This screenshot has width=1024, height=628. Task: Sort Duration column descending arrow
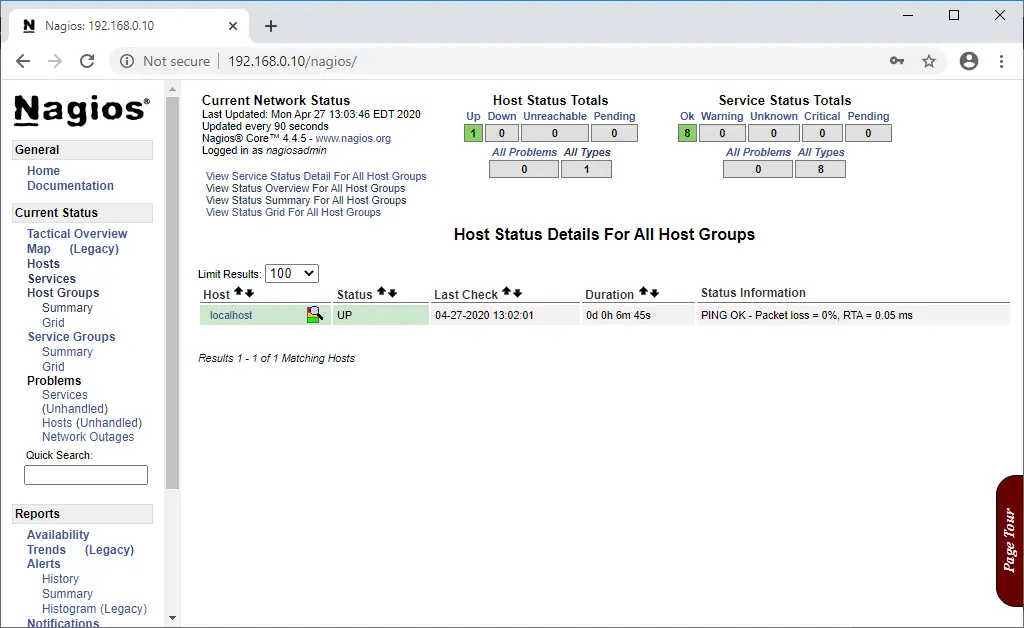coord(654,293)
